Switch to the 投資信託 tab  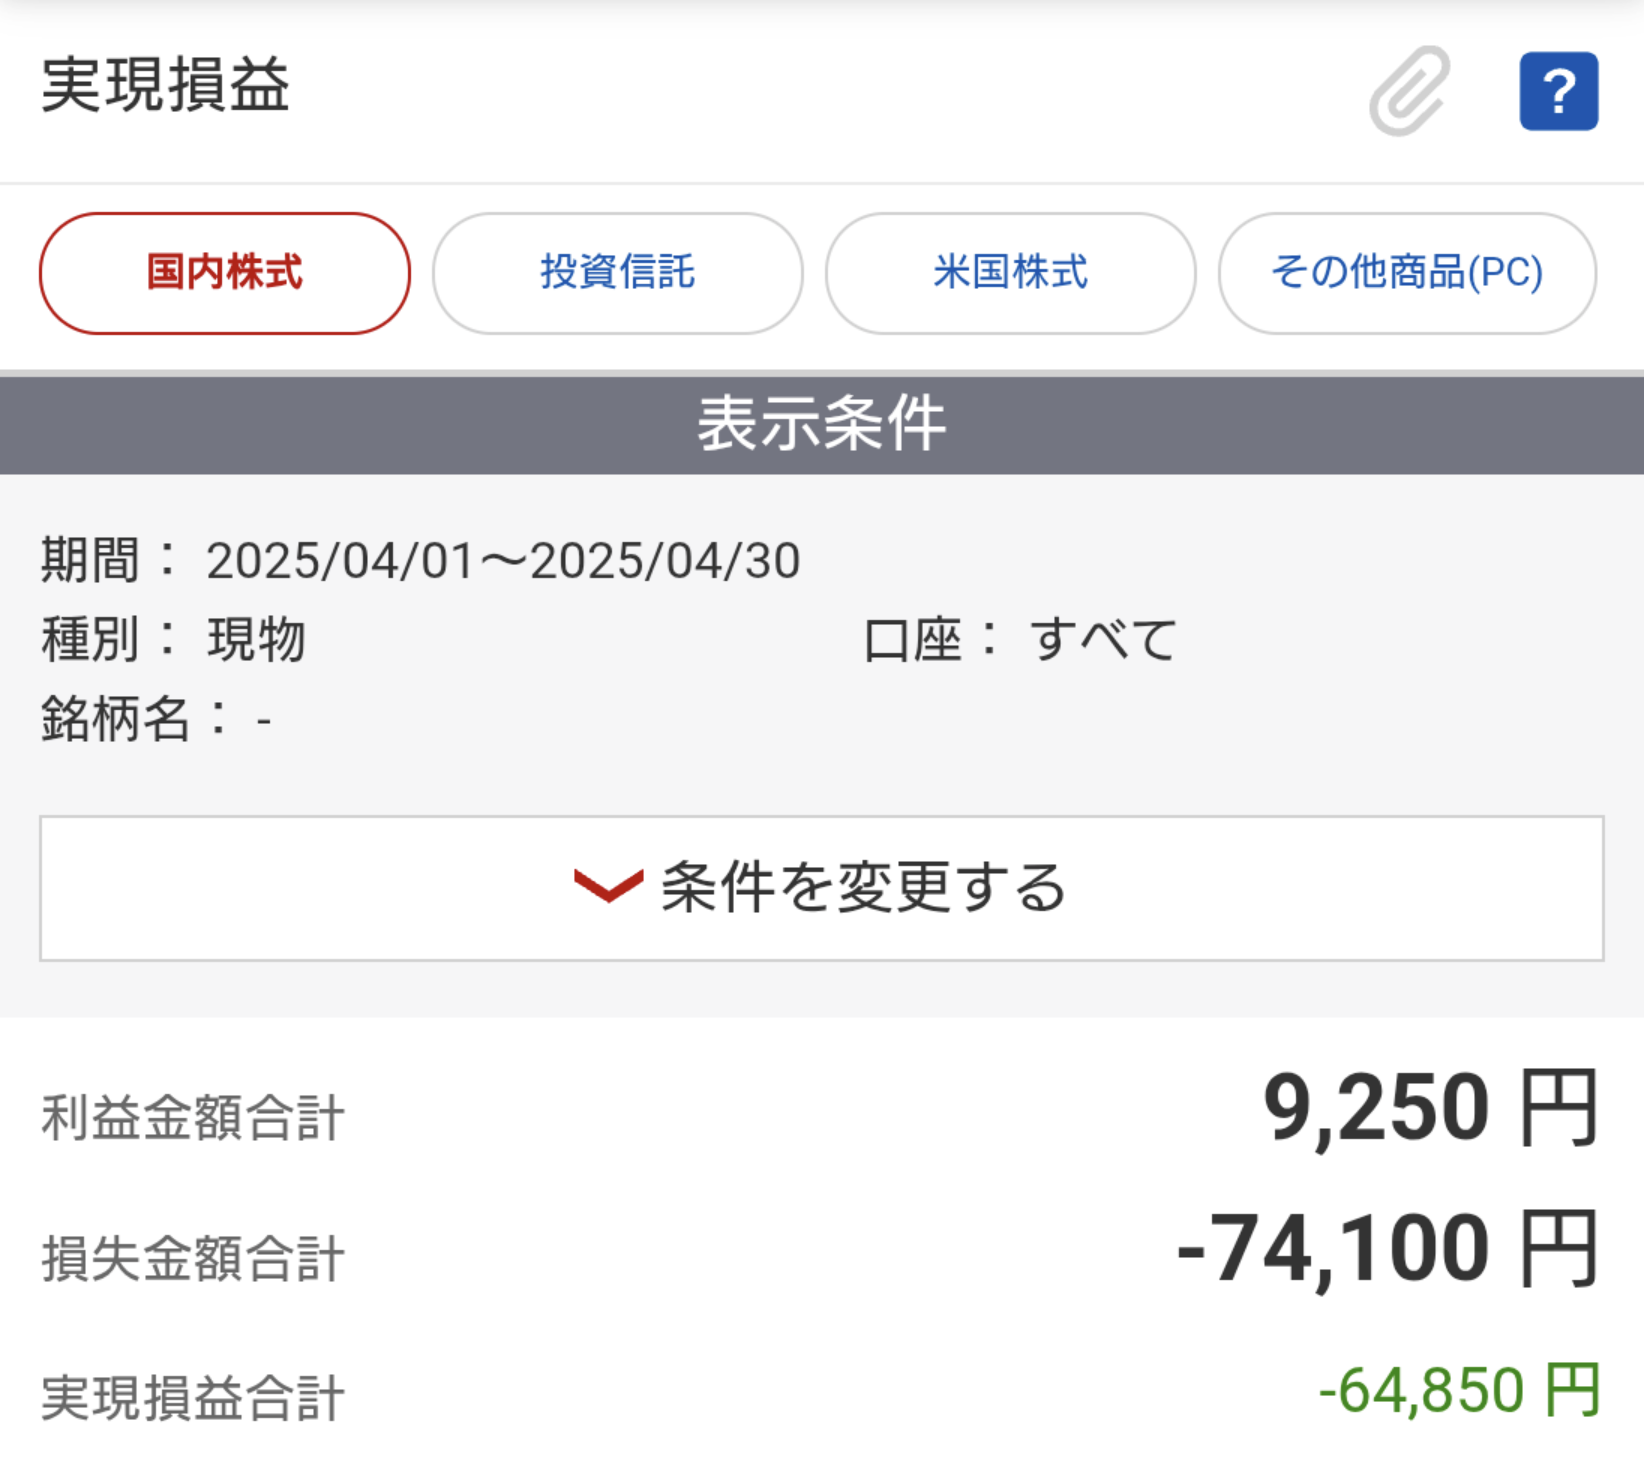click(x=618, y=273)
